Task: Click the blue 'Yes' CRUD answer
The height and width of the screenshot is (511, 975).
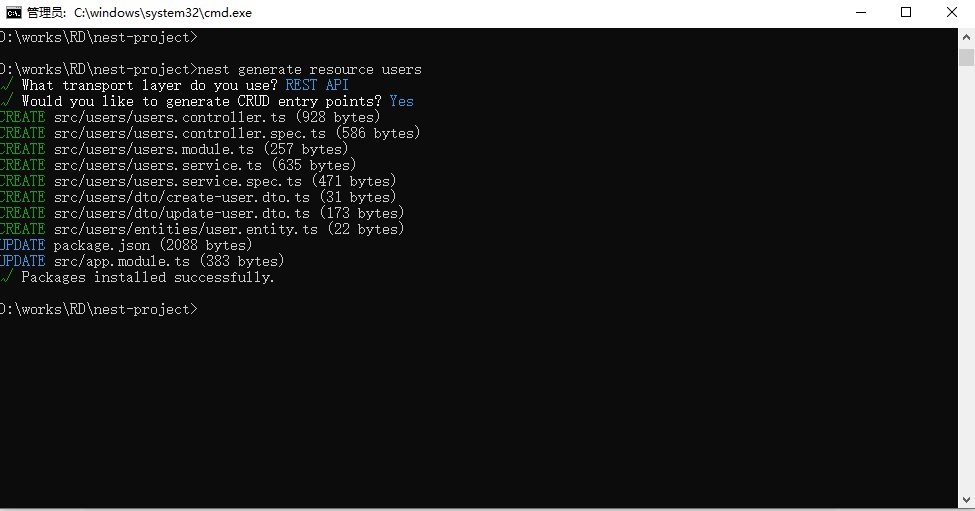Action: point(401,102)
